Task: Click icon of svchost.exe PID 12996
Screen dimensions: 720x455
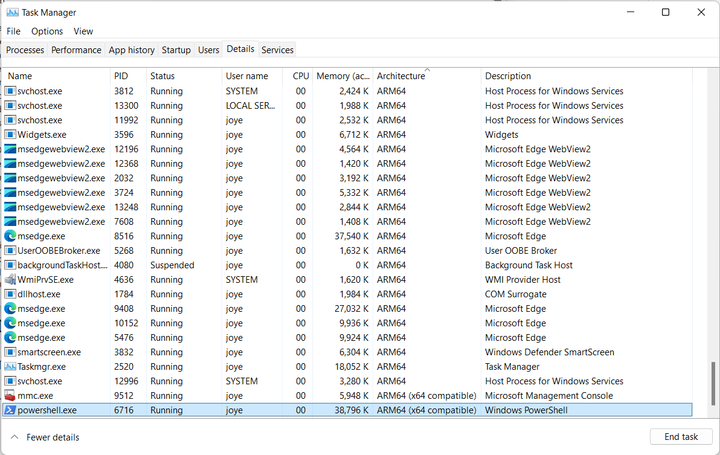Action: 10,381
